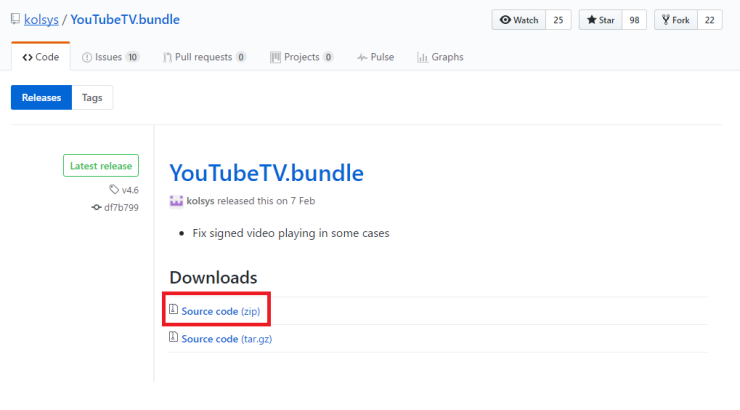
Task: Click the Issues exclamation icon
Action: 87,58
